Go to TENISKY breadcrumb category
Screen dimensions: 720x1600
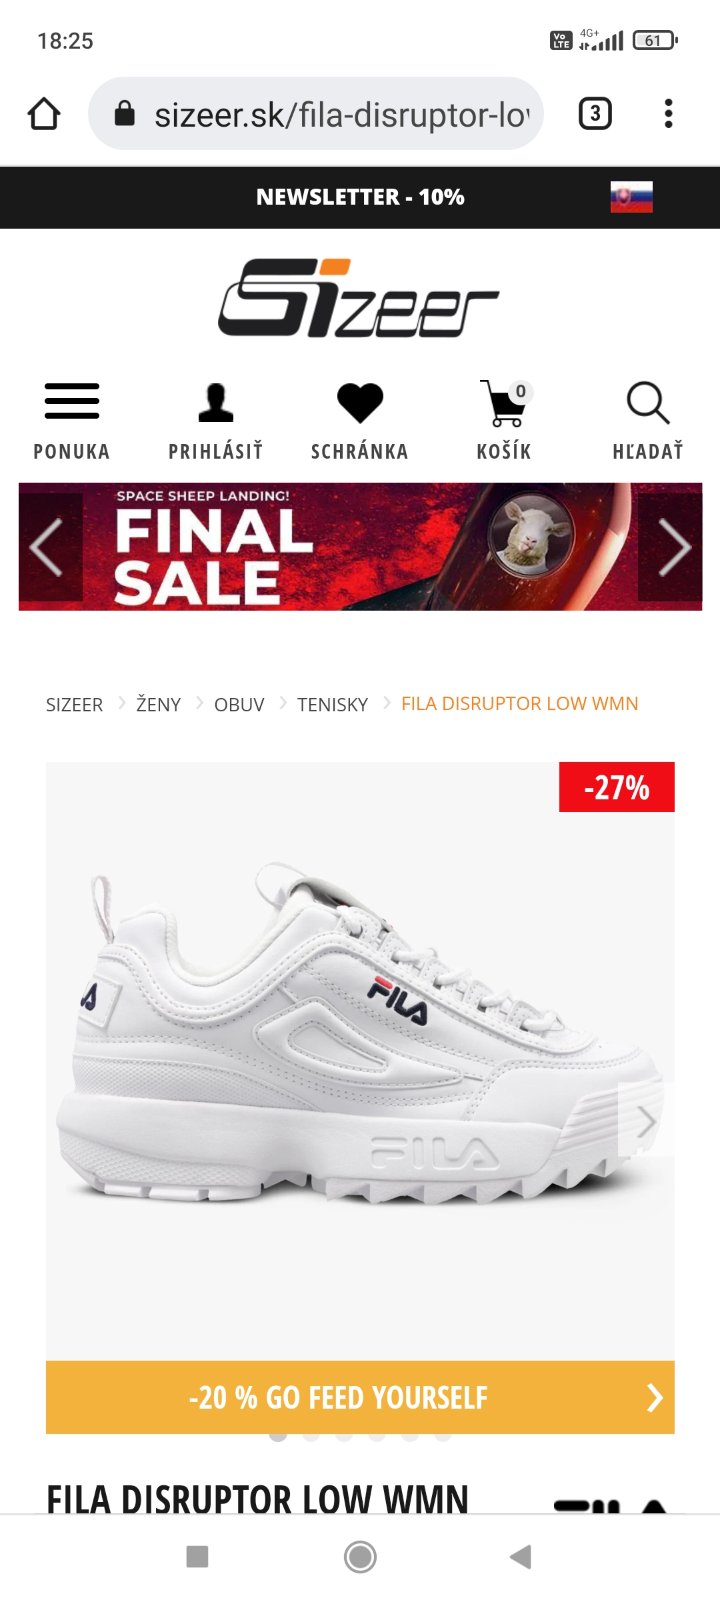coord(332,704)
